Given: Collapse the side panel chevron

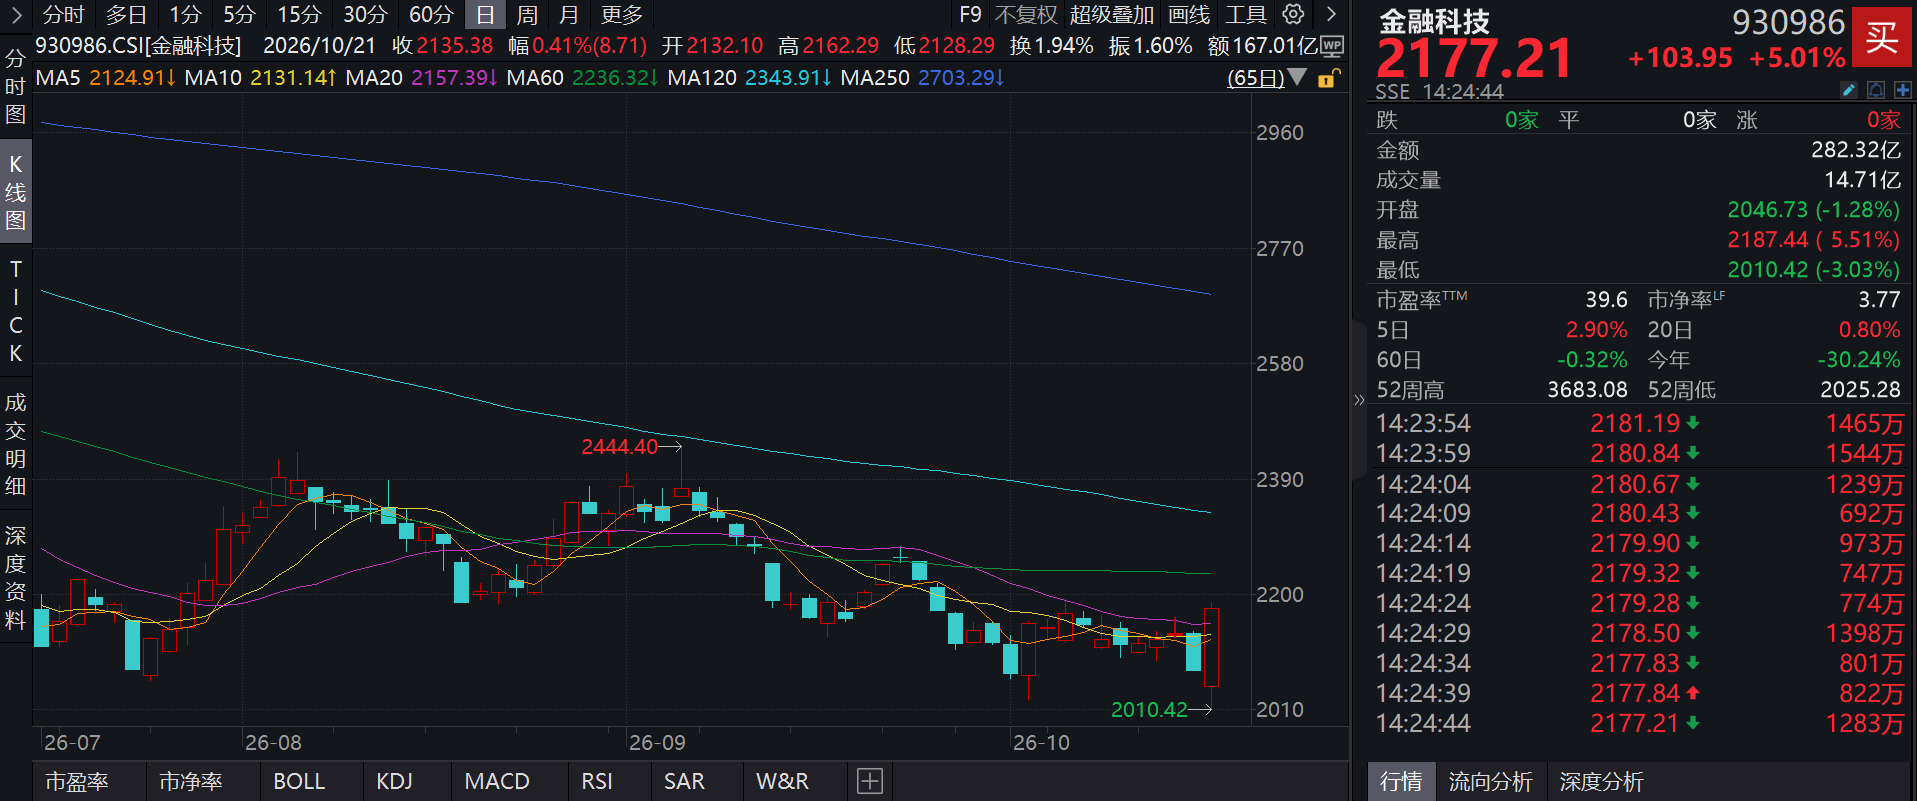Looking at the screenshot, I should (1359, 400).
